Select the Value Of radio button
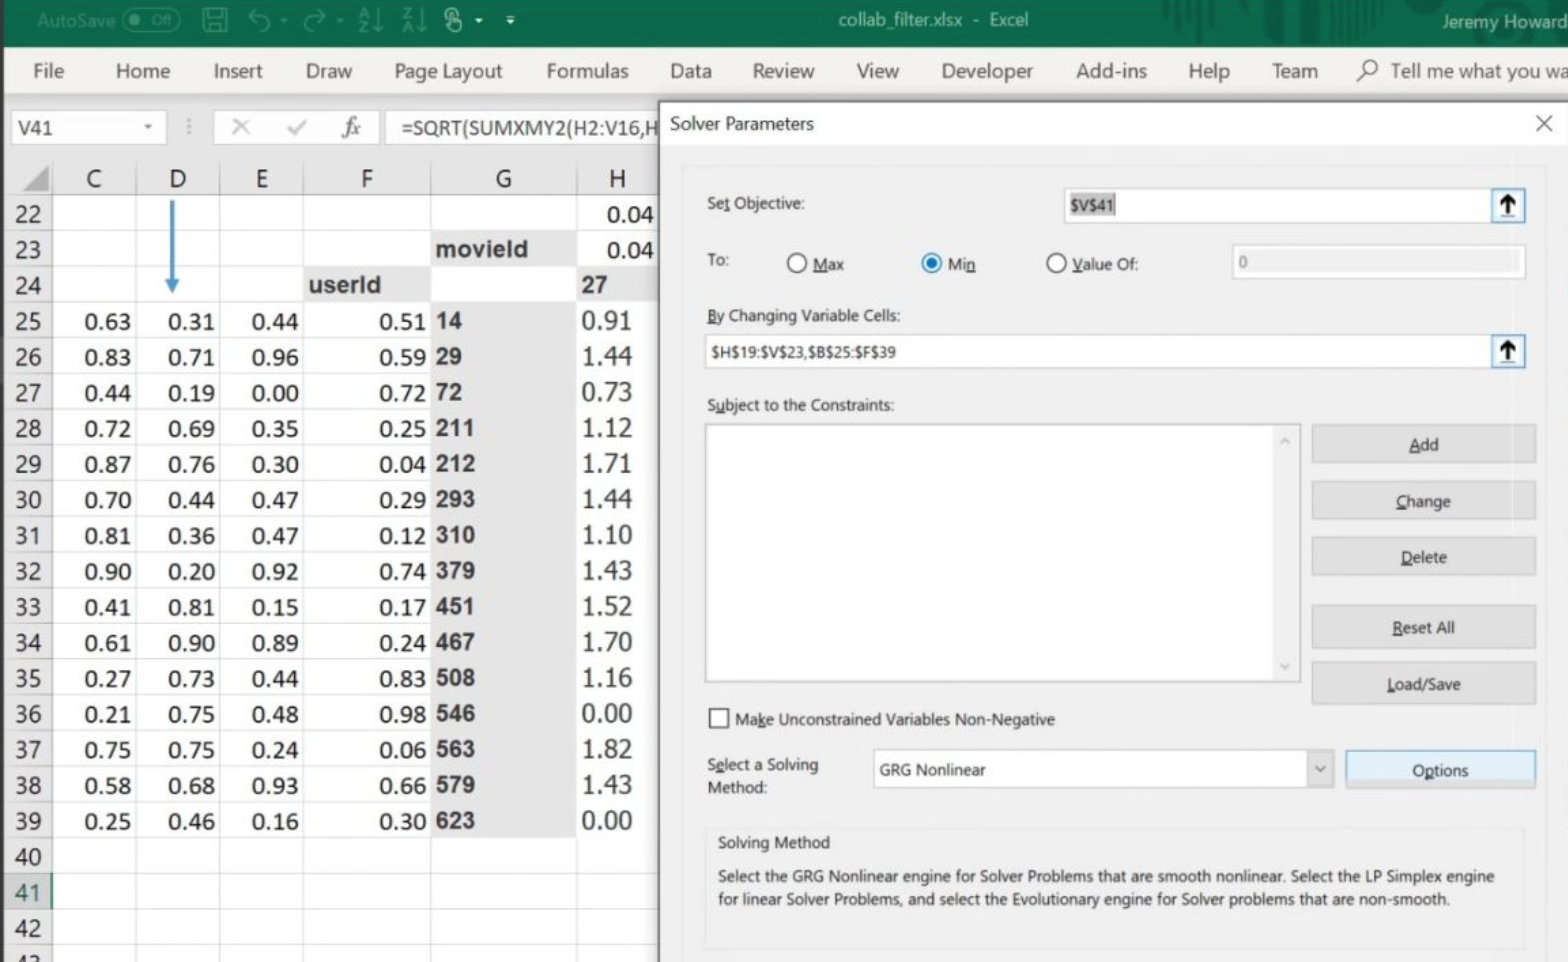The height and width of the screenshot is (962, 1568). pos(1056,263)
